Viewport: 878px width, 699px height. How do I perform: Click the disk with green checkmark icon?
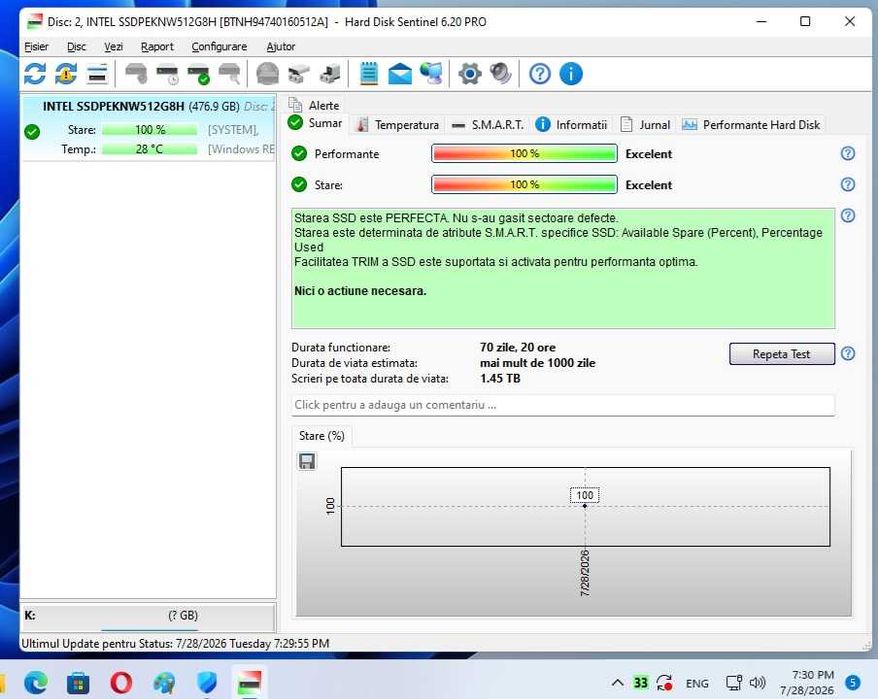199,74
